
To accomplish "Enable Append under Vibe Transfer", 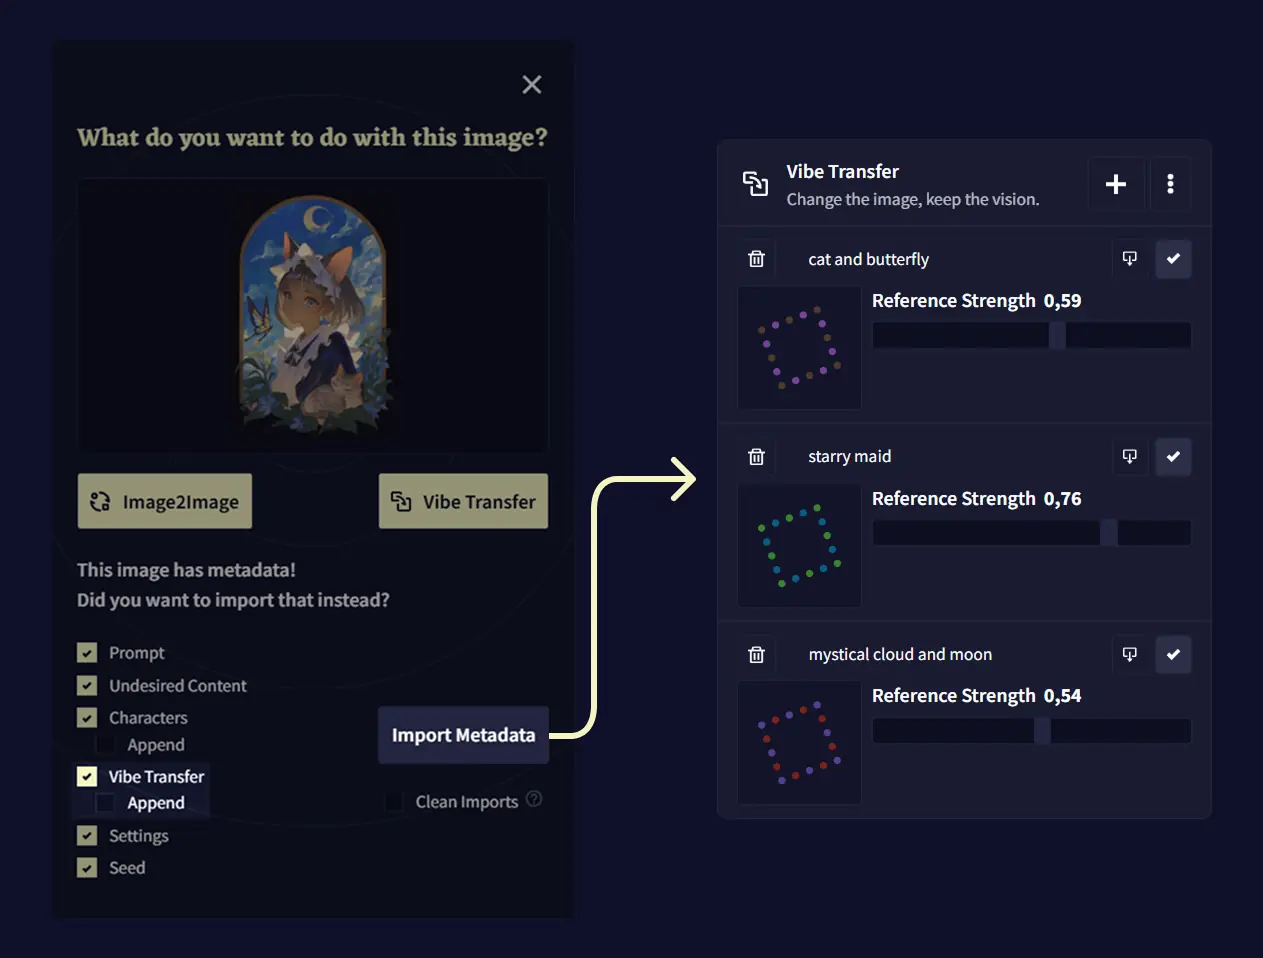I will pos(103,802).
